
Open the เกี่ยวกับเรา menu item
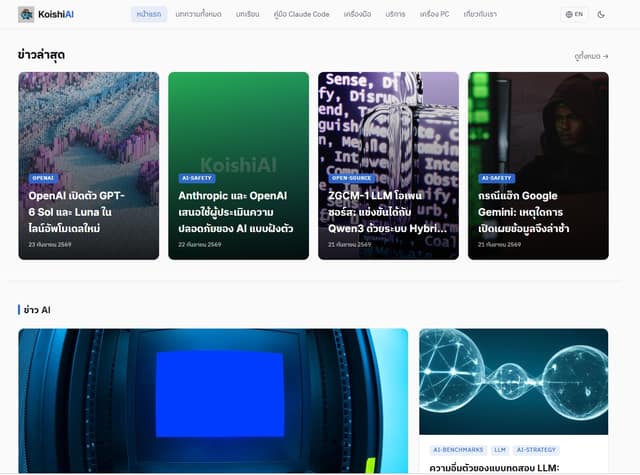[480, 14]
